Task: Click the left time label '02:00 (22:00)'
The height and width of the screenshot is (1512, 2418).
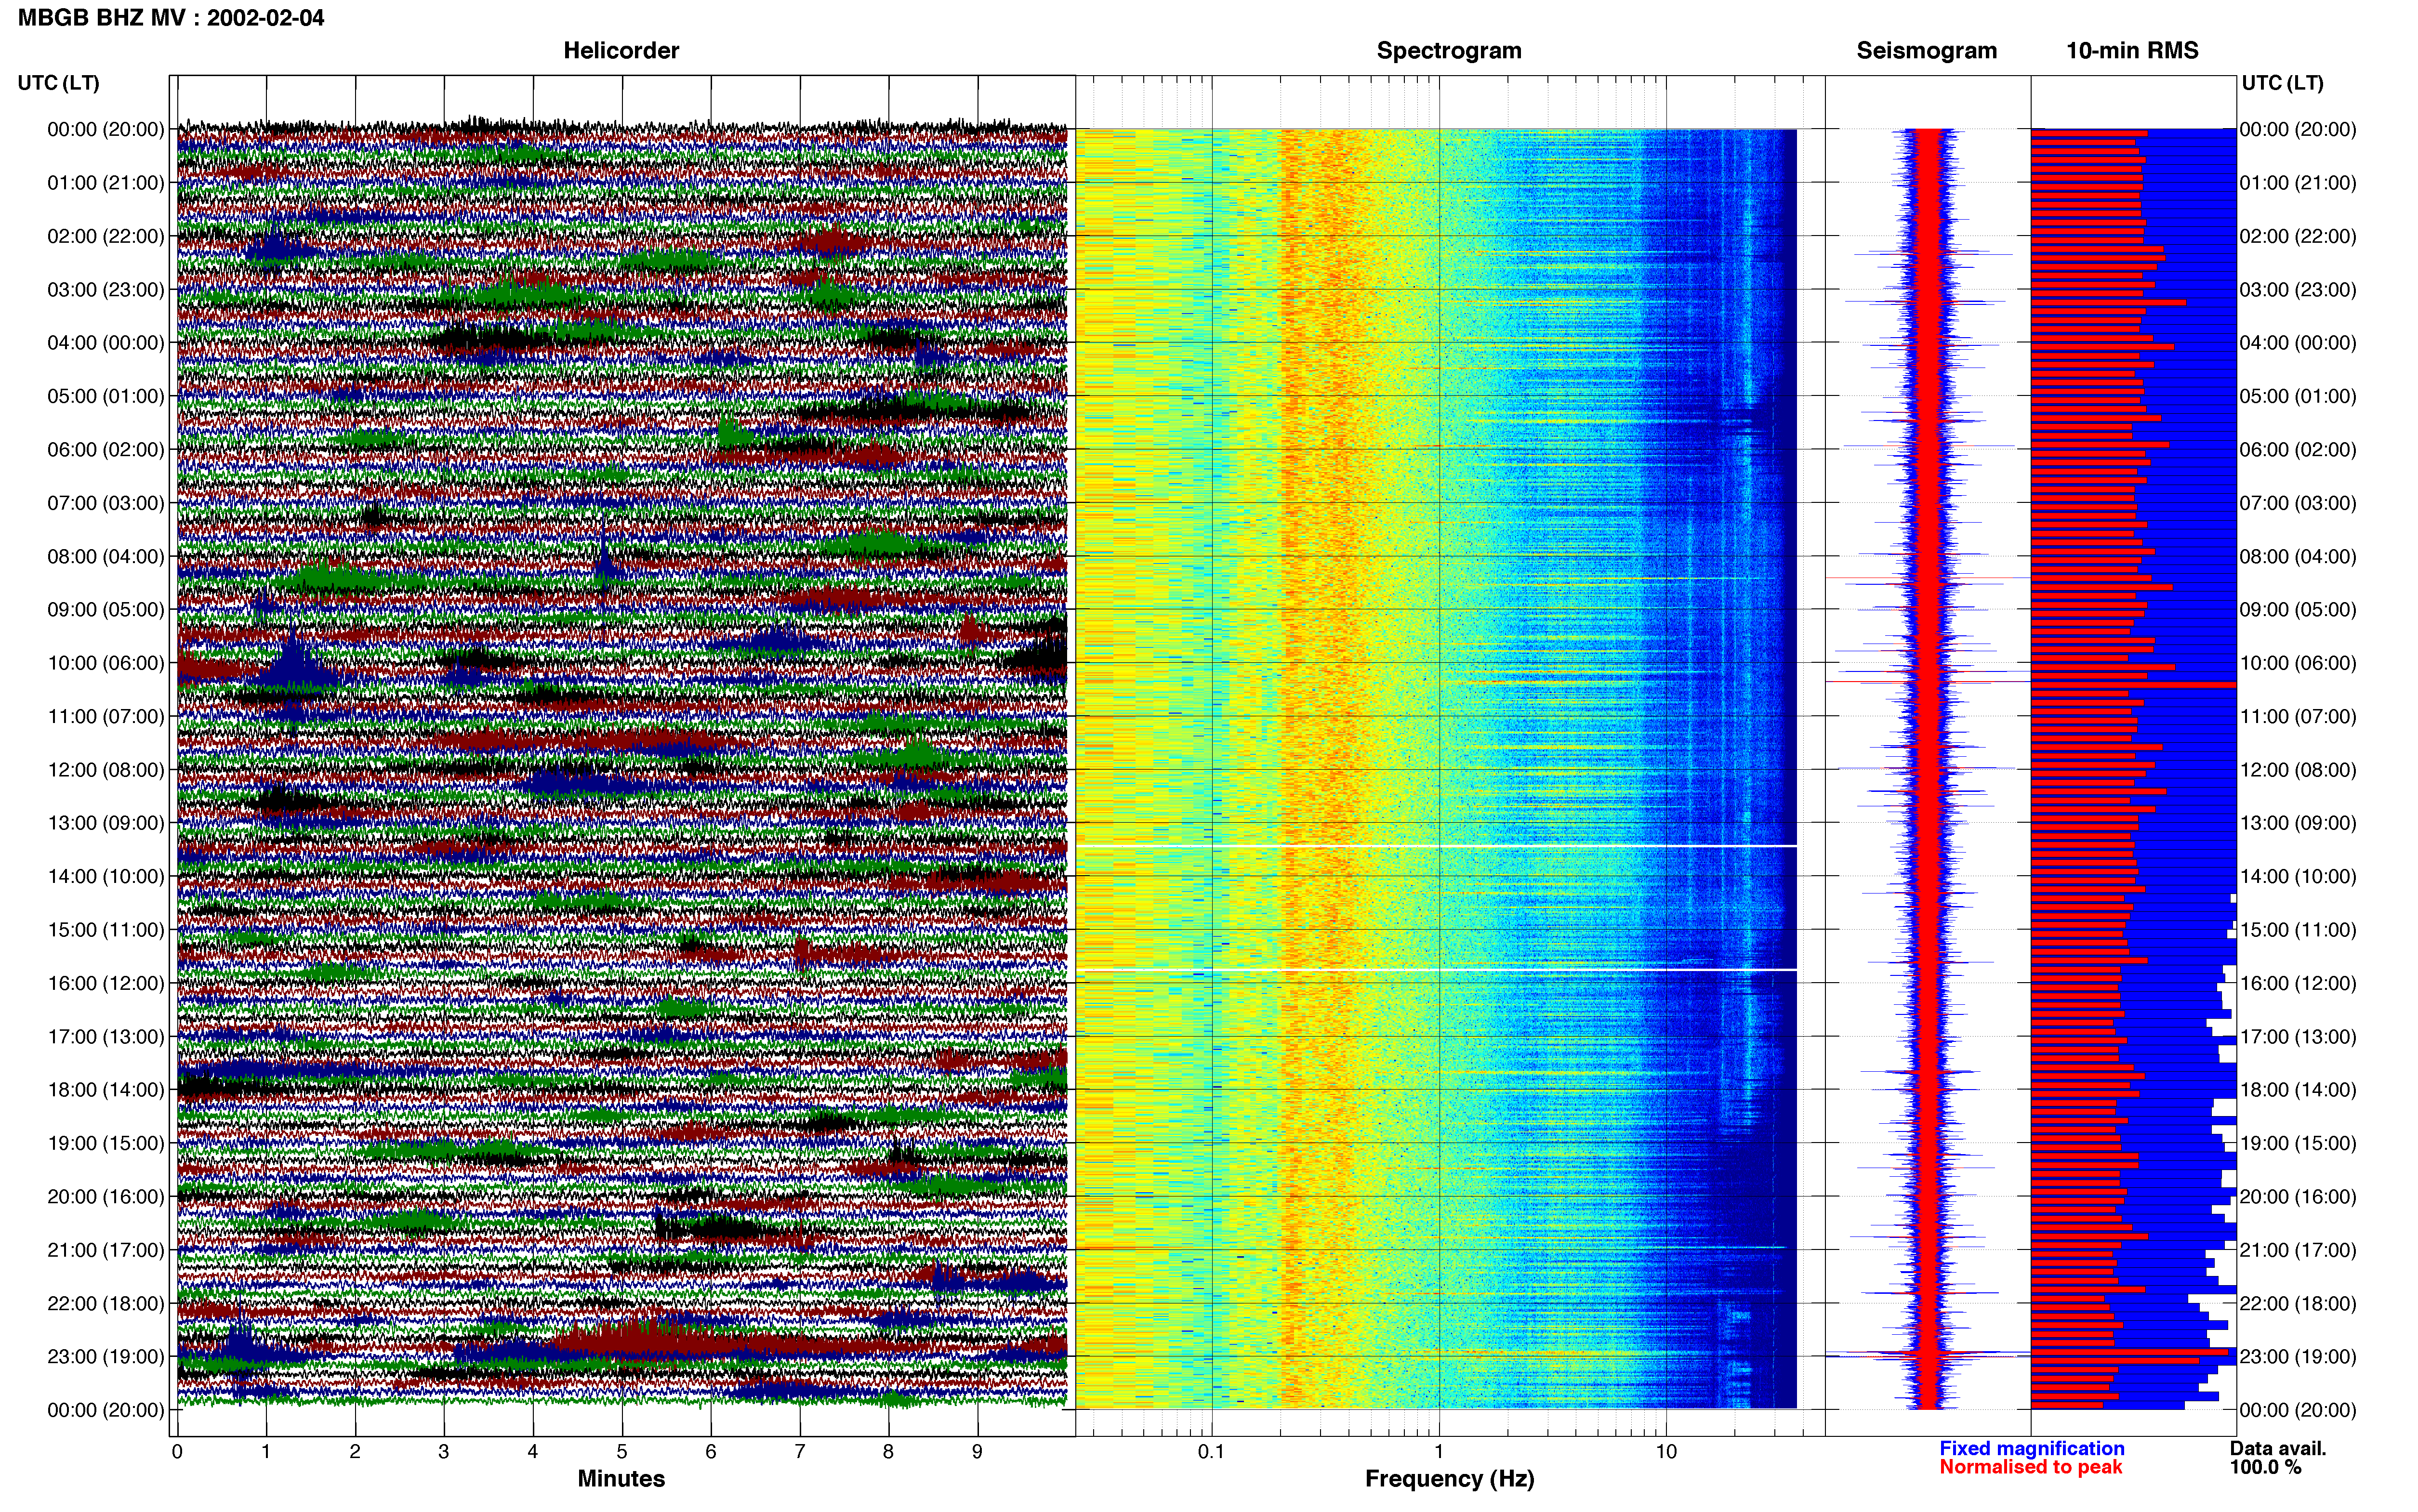Action: 106,236
